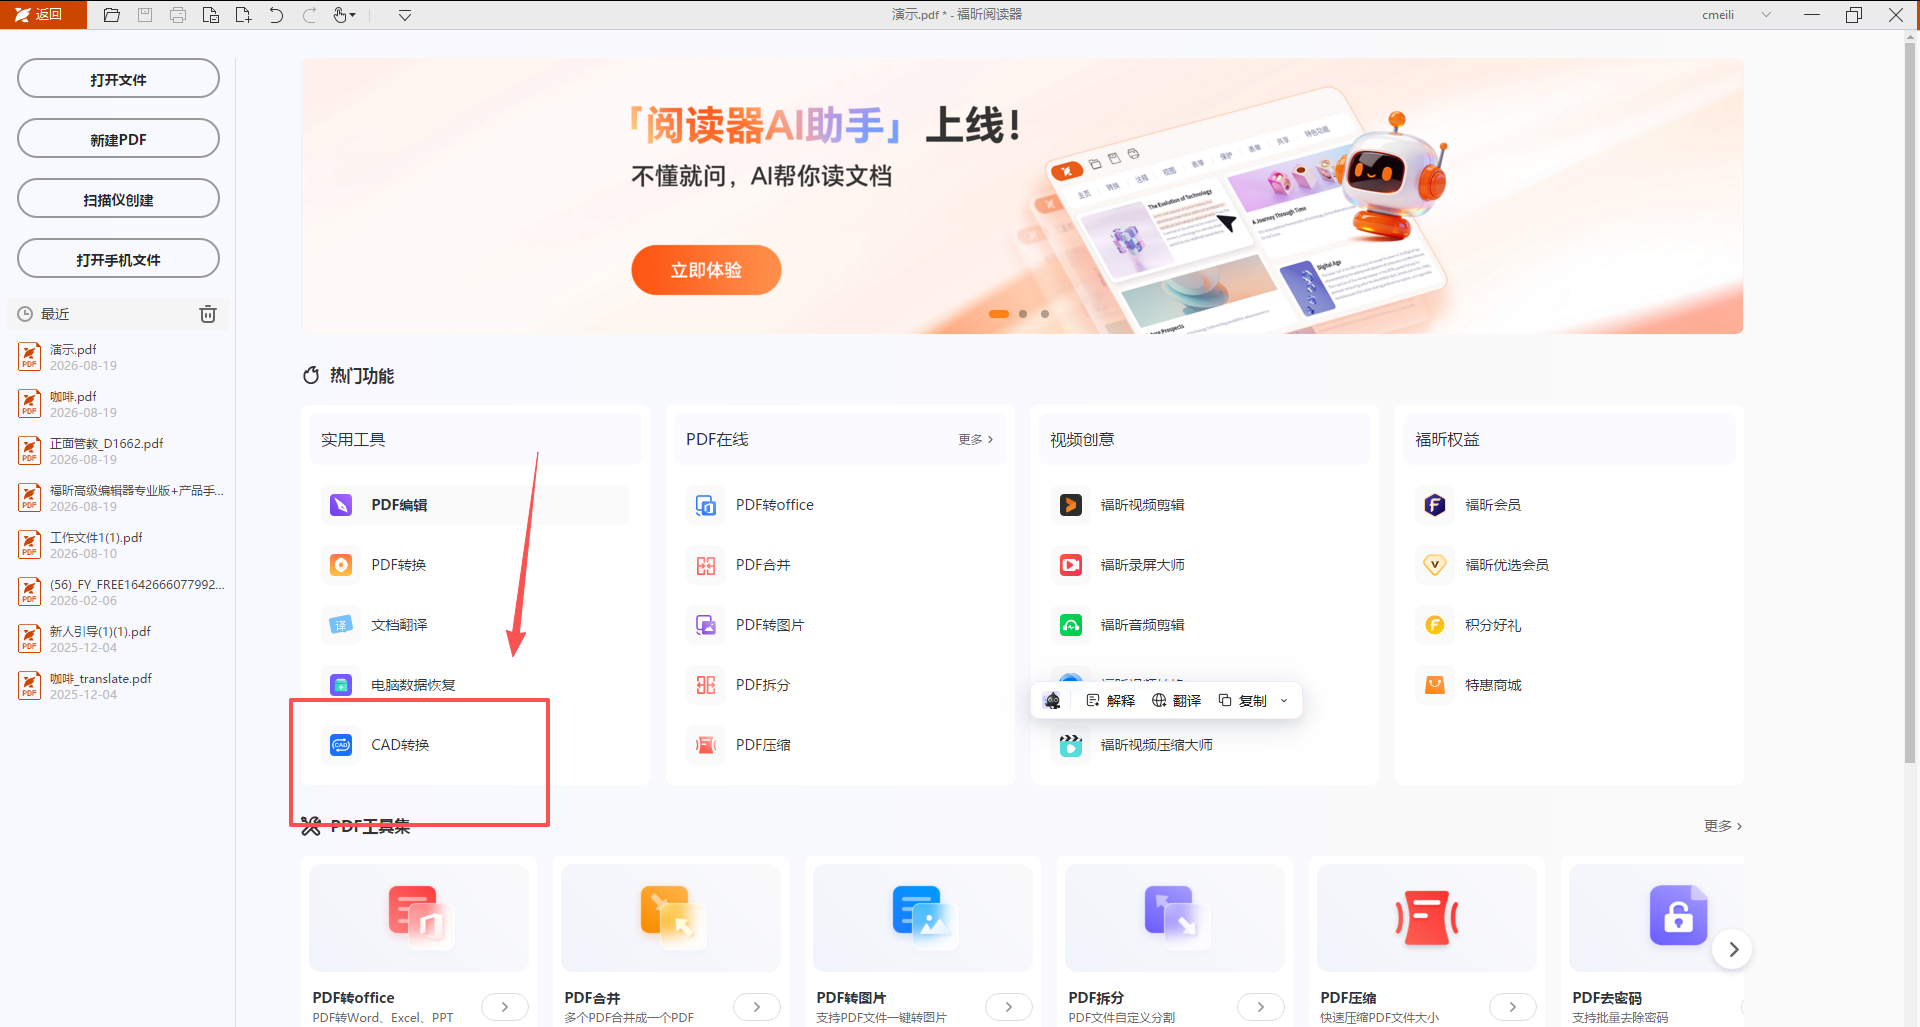
Task: Redo the last undone action
Action: pos(309,15)
